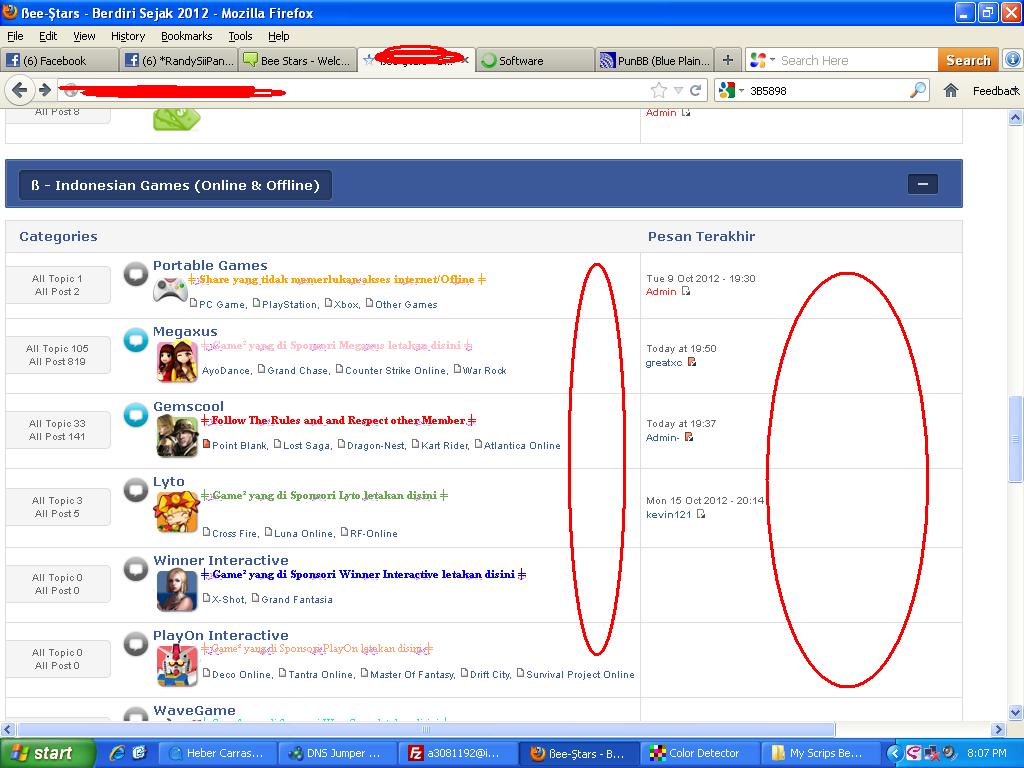
Task: Click the search magnifier icon
Action: (918, 90)
